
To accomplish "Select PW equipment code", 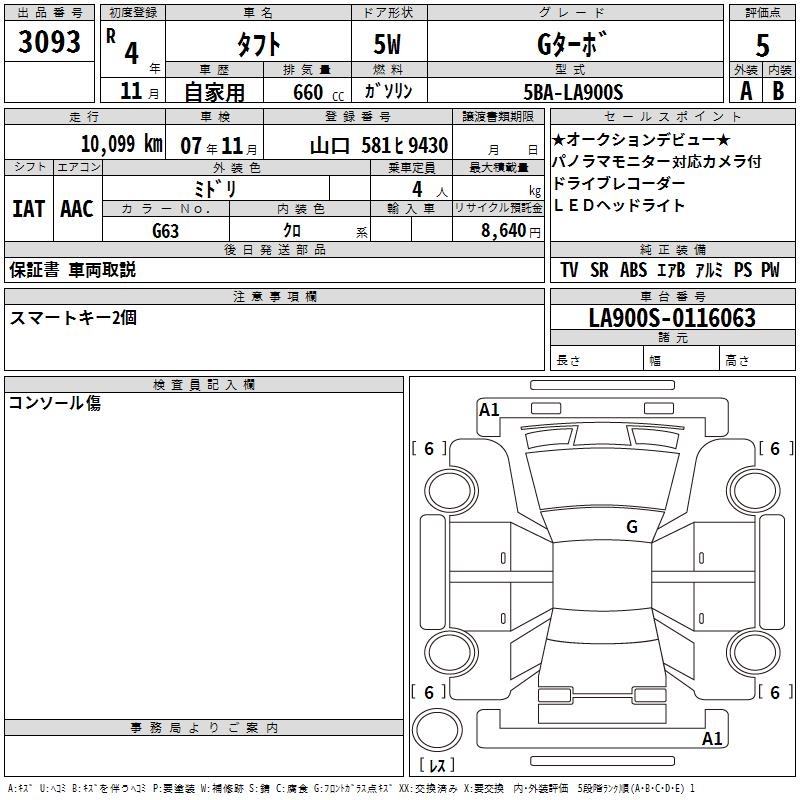I will coord(770,270).
